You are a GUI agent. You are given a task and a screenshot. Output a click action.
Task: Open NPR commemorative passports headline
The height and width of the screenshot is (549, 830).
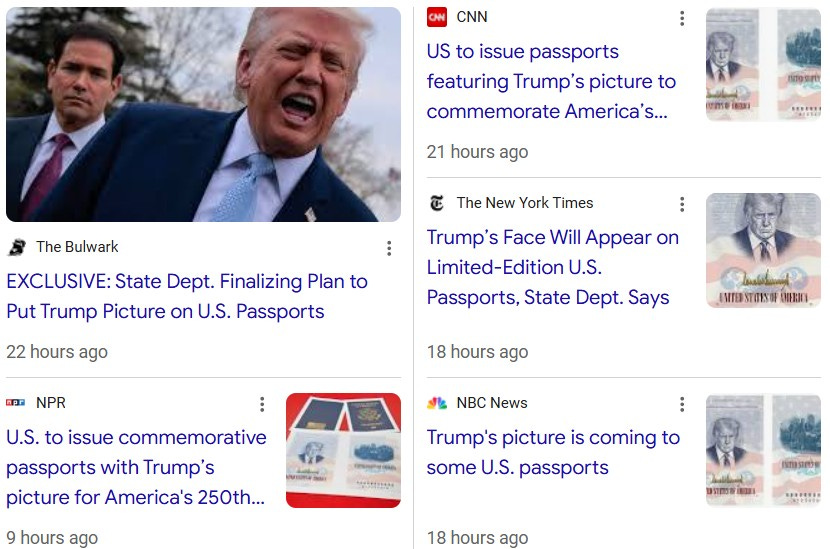(136, 467)
